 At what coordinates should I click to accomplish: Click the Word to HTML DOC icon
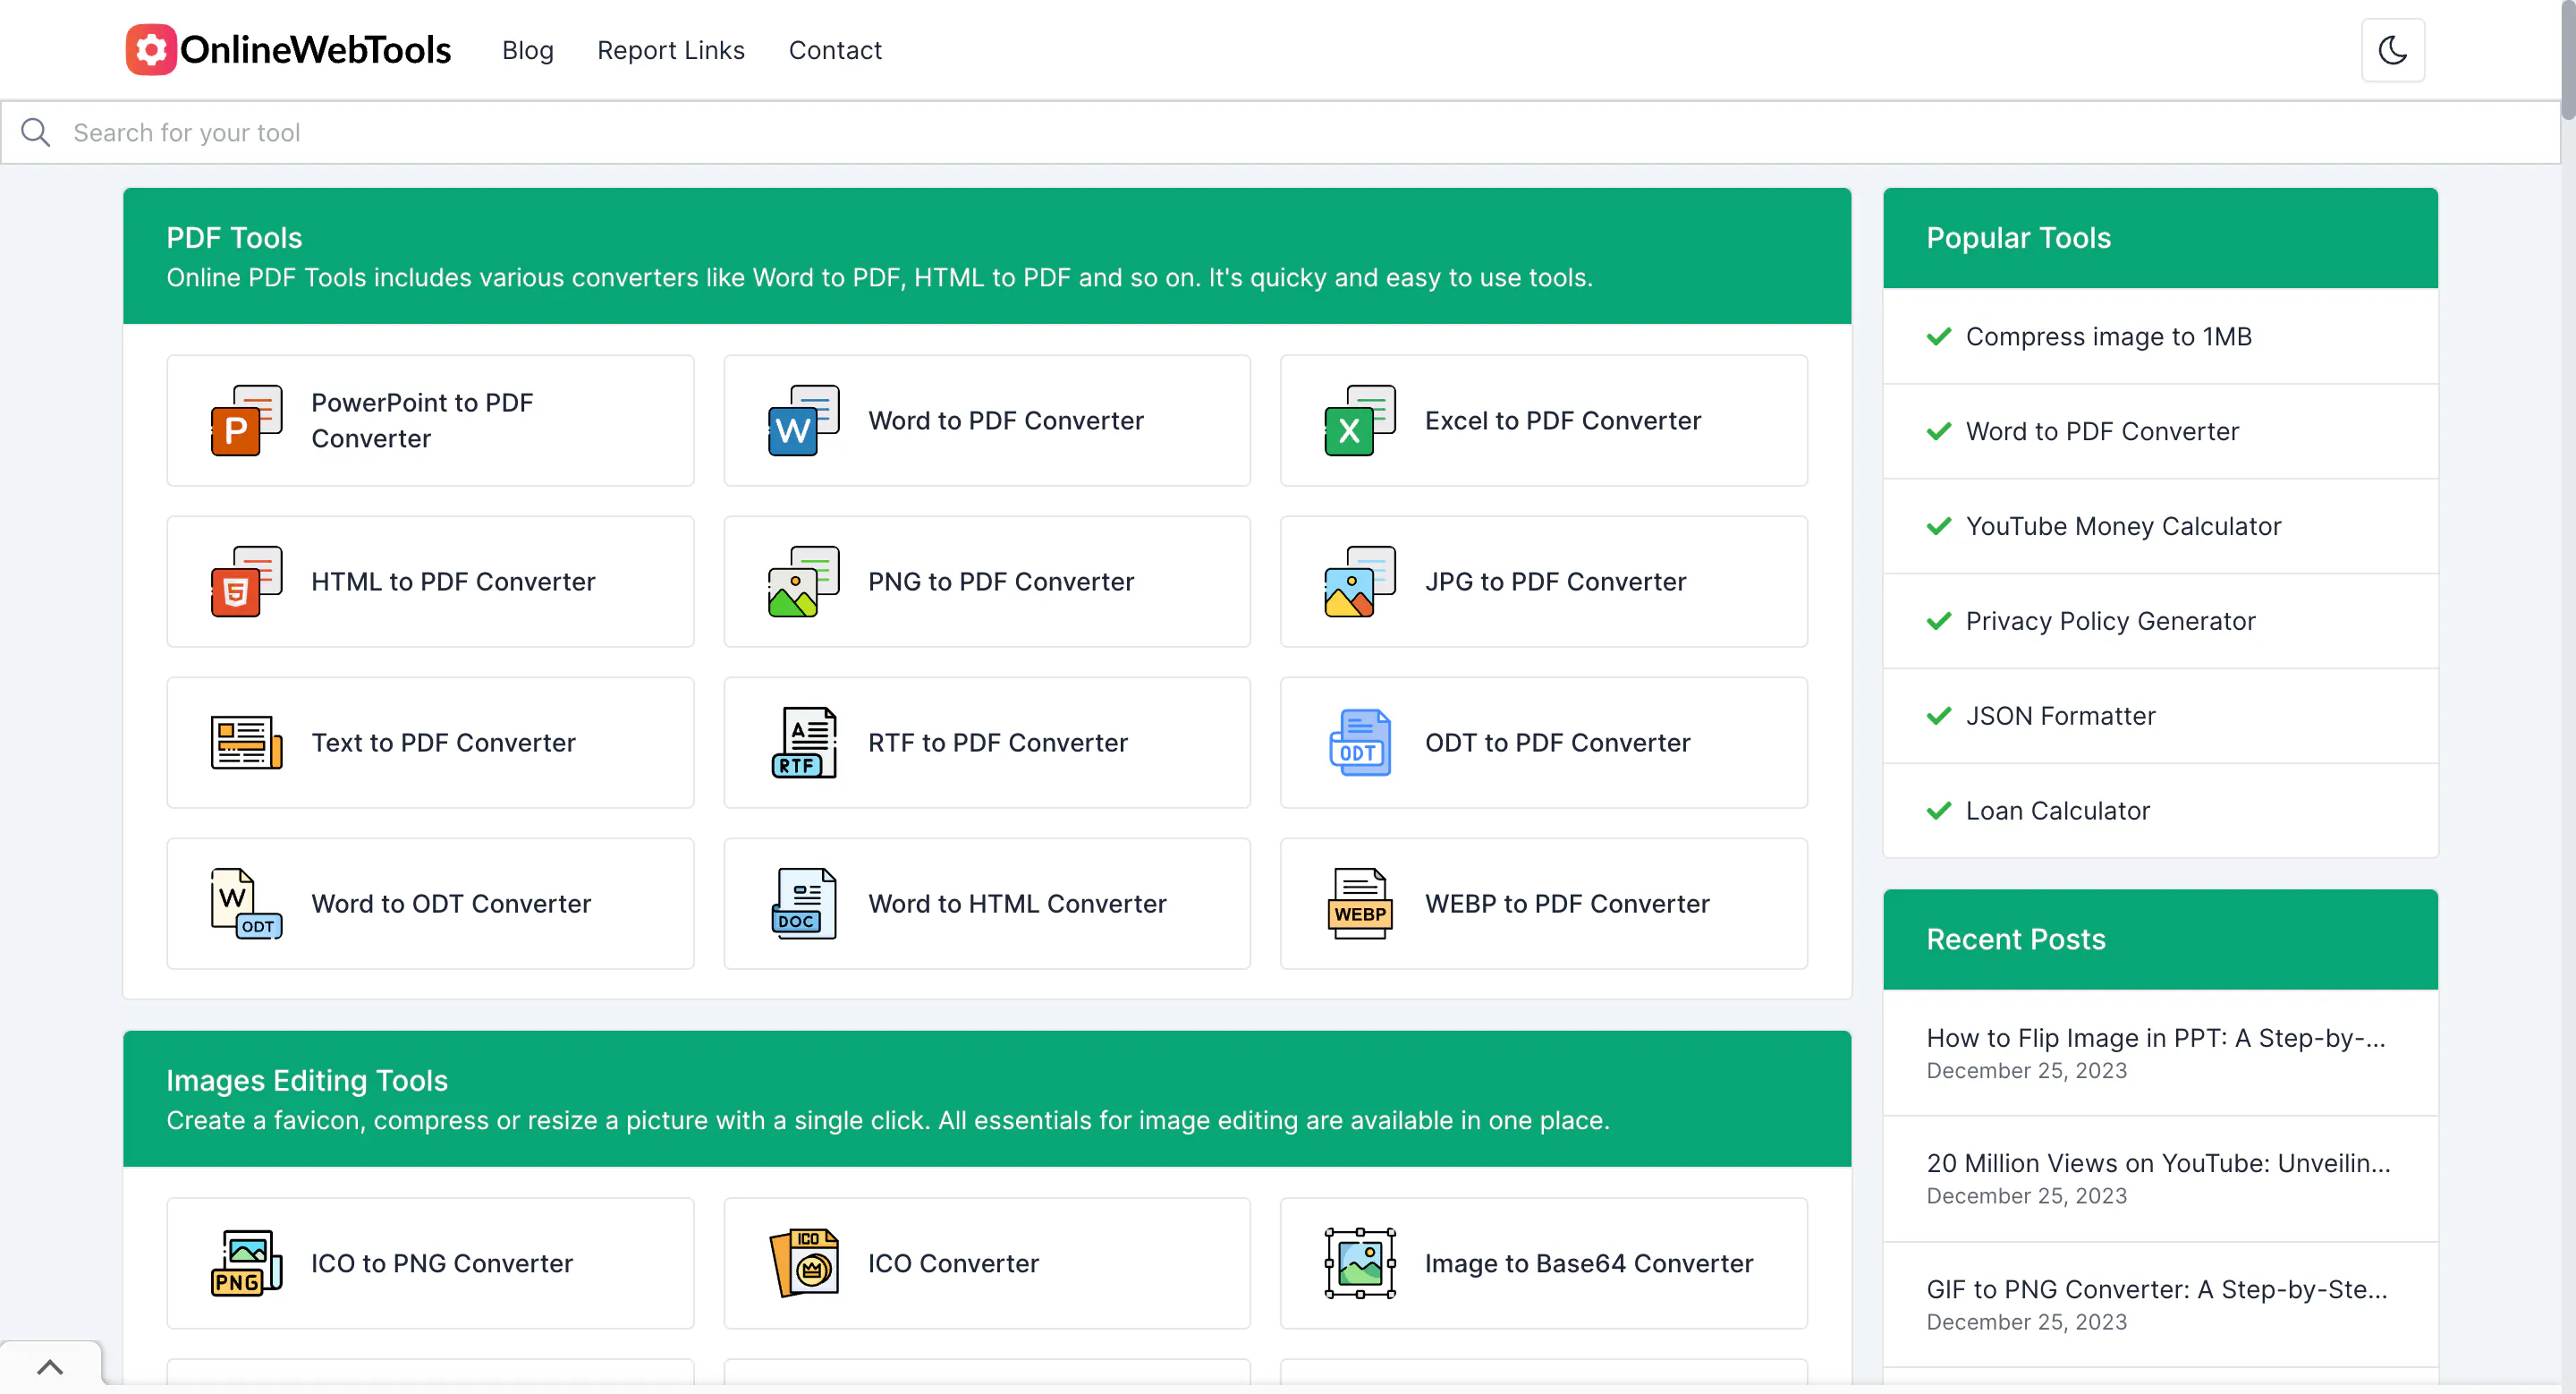click(803, 904)
